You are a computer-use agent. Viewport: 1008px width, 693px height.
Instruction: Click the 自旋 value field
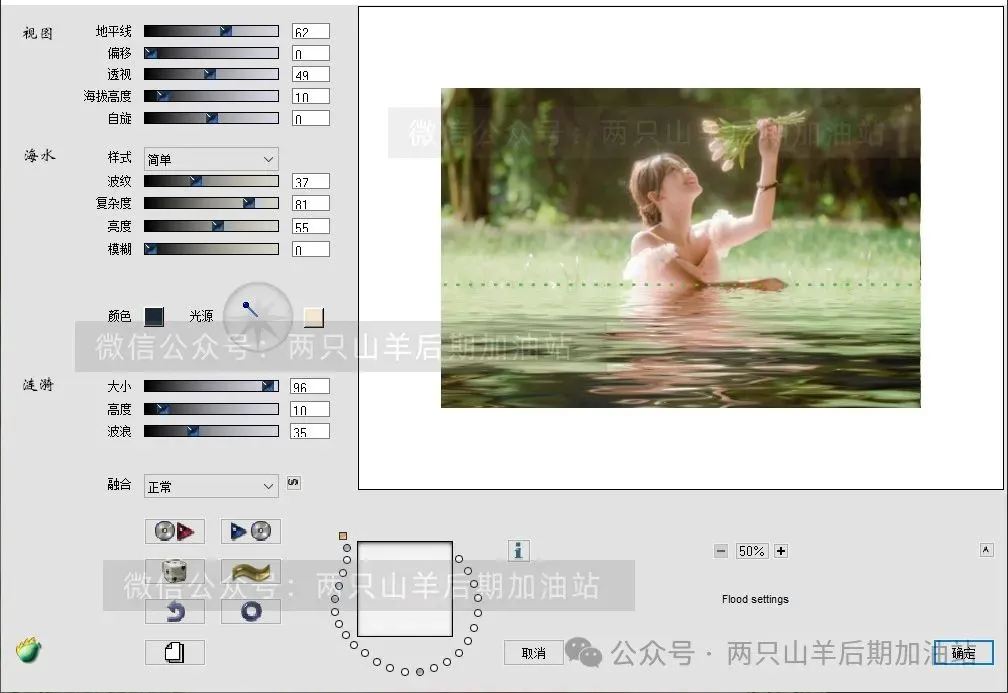311,118
